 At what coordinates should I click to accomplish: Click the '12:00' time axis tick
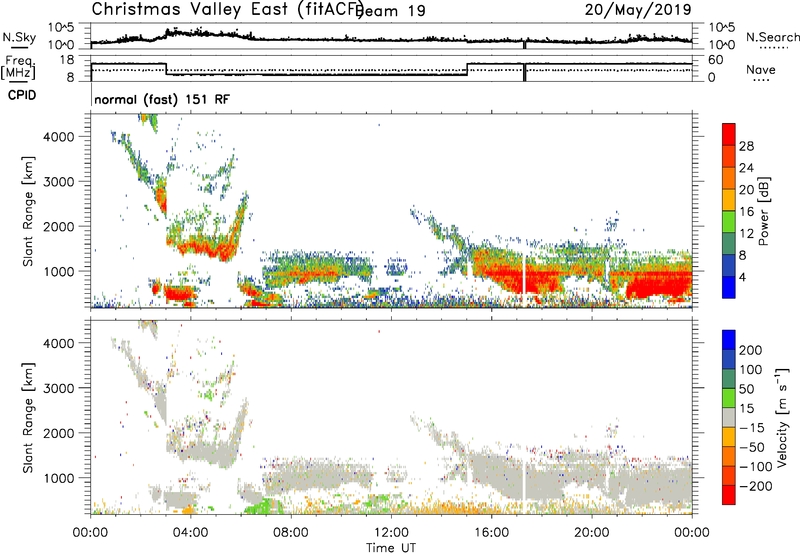(x=391, y=533)
